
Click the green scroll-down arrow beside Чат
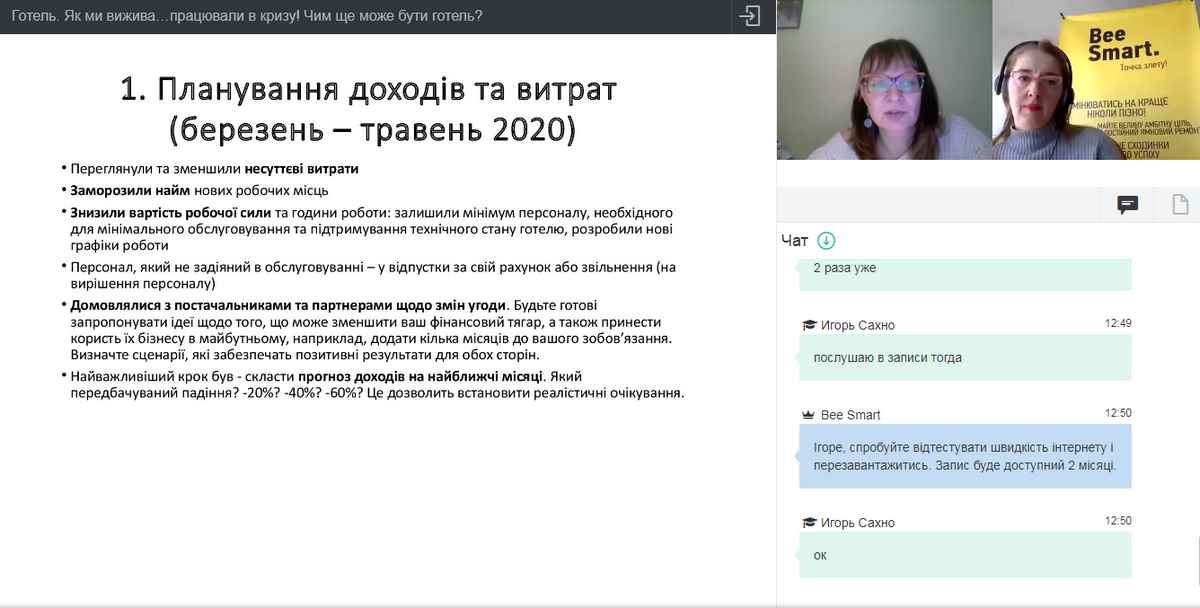click(x=826, y=240)
